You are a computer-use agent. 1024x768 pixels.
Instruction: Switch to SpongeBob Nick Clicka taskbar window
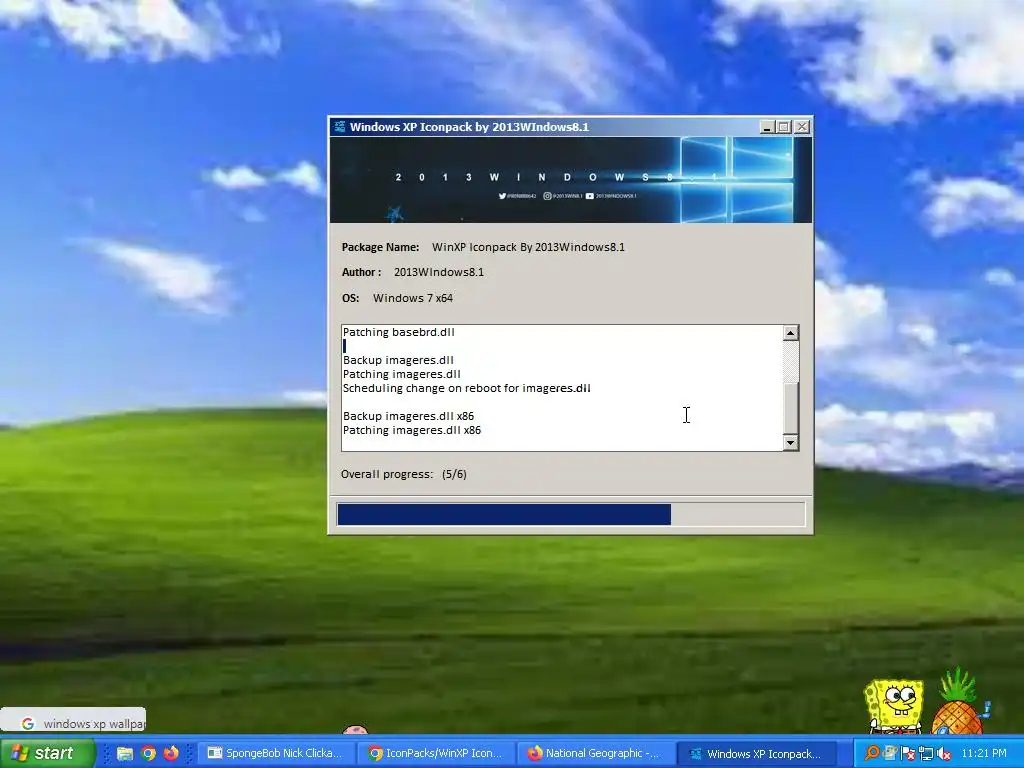point(276,753)
